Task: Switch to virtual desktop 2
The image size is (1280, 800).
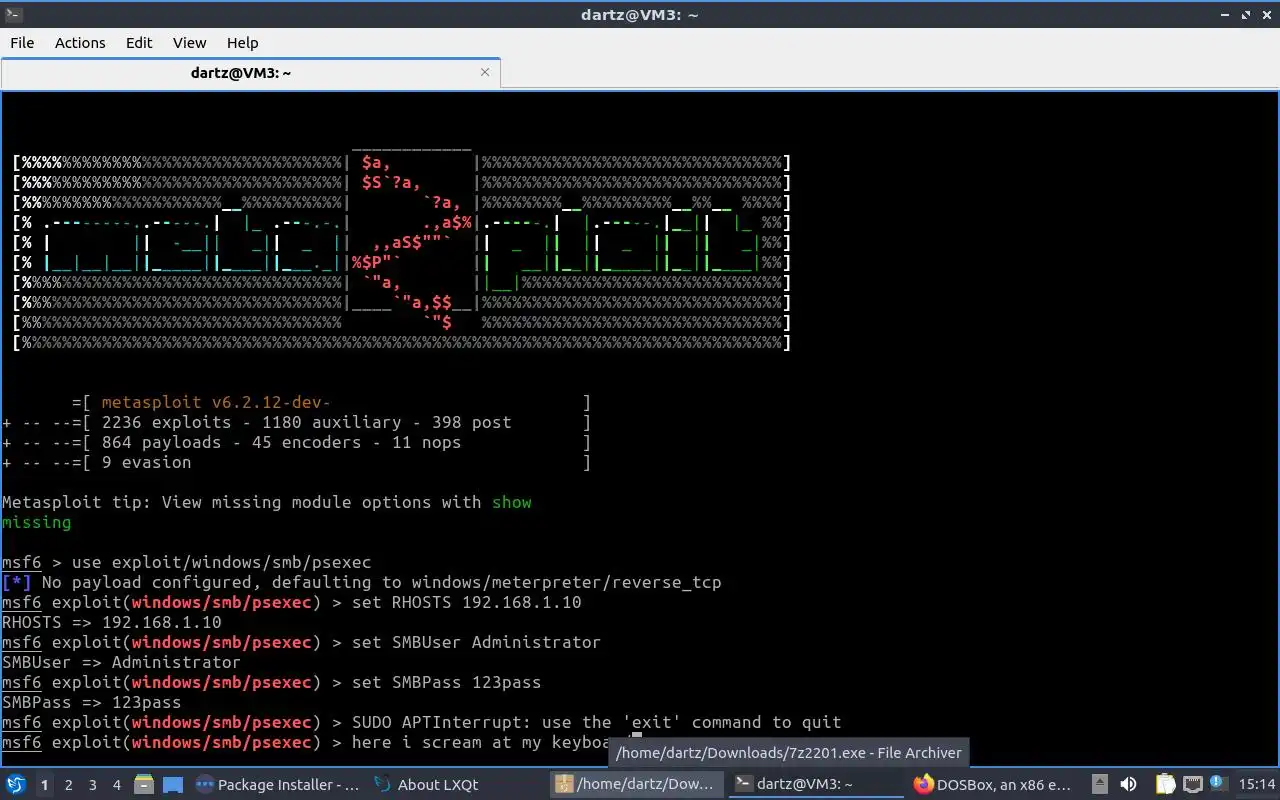Action: (68, 785)
